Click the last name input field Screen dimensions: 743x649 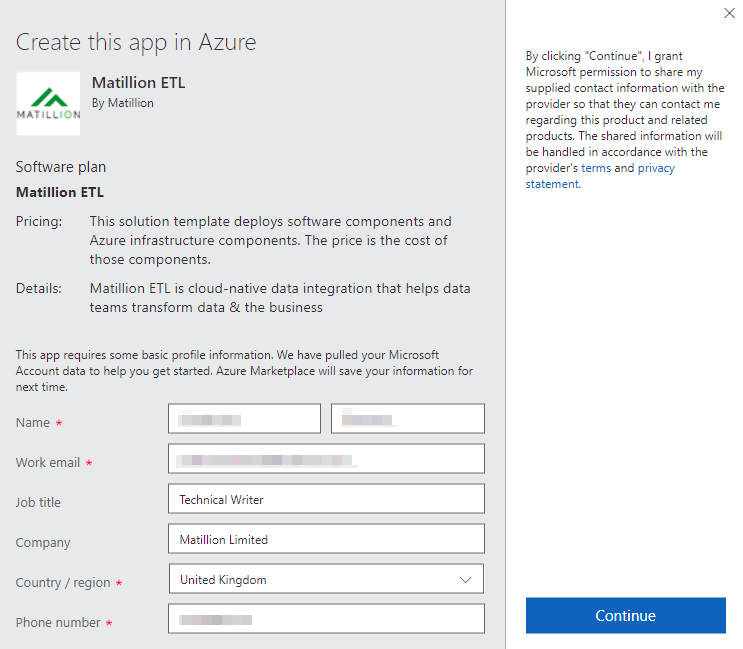point(408,418)
